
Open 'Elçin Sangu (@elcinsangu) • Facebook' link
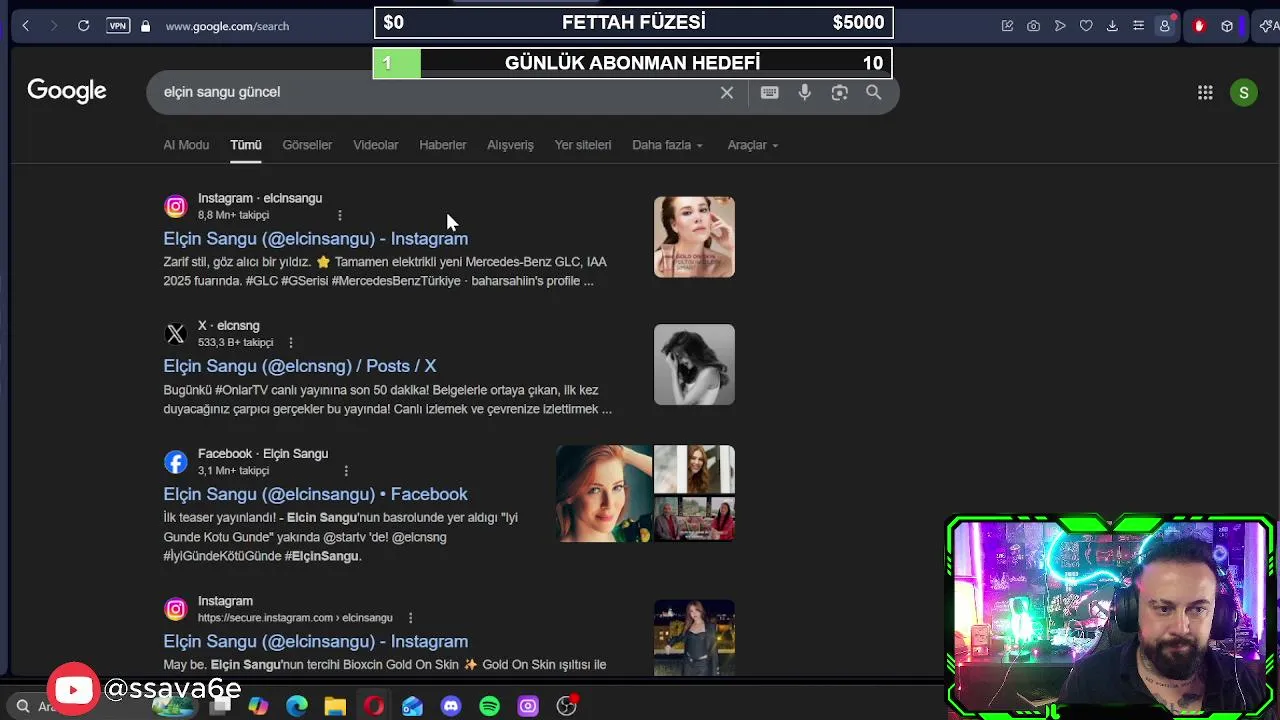coord(315,494)
